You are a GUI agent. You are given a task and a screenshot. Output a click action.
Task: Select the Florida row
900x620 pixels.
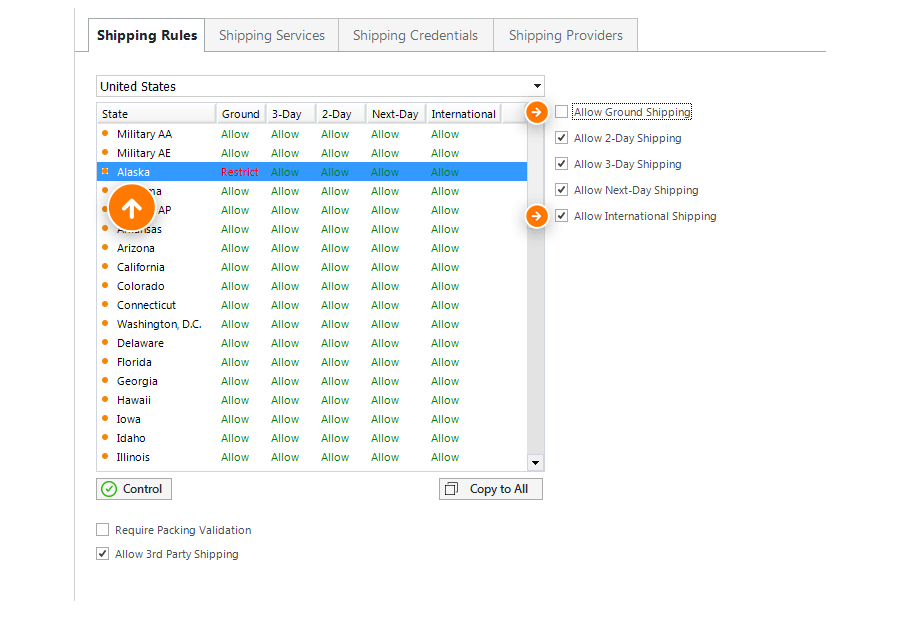tap(312, 362)
